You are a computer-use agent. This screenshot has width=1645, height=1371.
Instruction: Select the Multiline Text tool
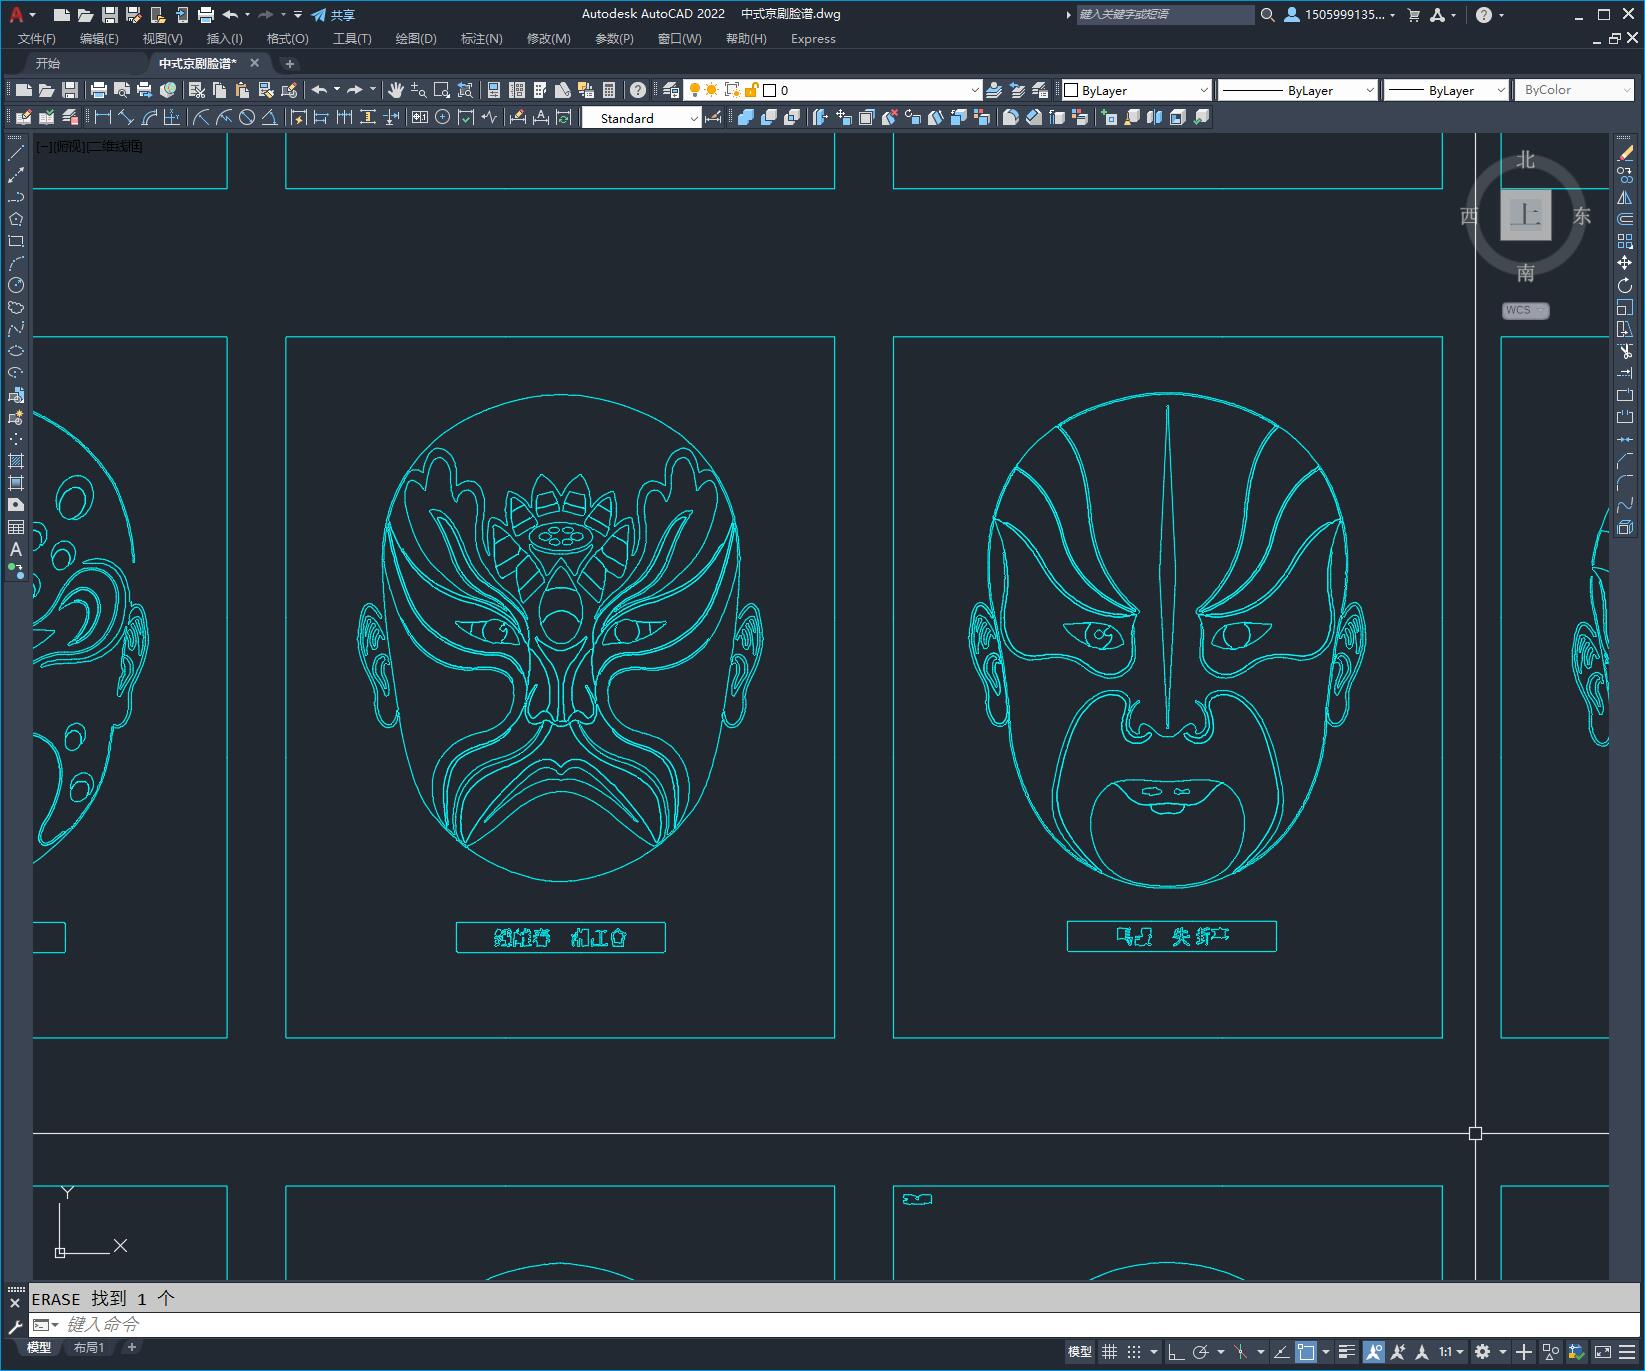pyautogui.click(x=16, y=549)
